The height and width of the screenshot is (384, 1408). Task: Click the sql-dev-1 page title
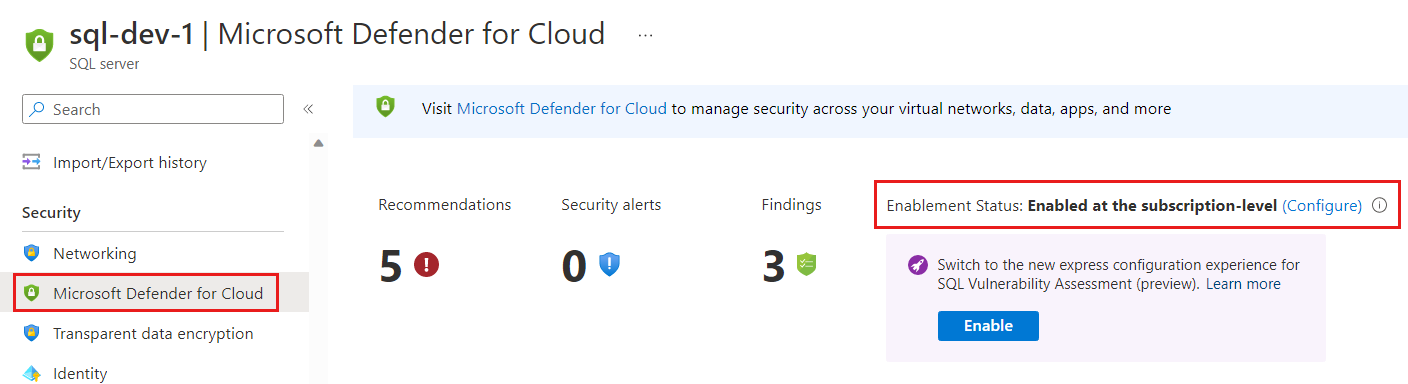click(x=131, y=34)
